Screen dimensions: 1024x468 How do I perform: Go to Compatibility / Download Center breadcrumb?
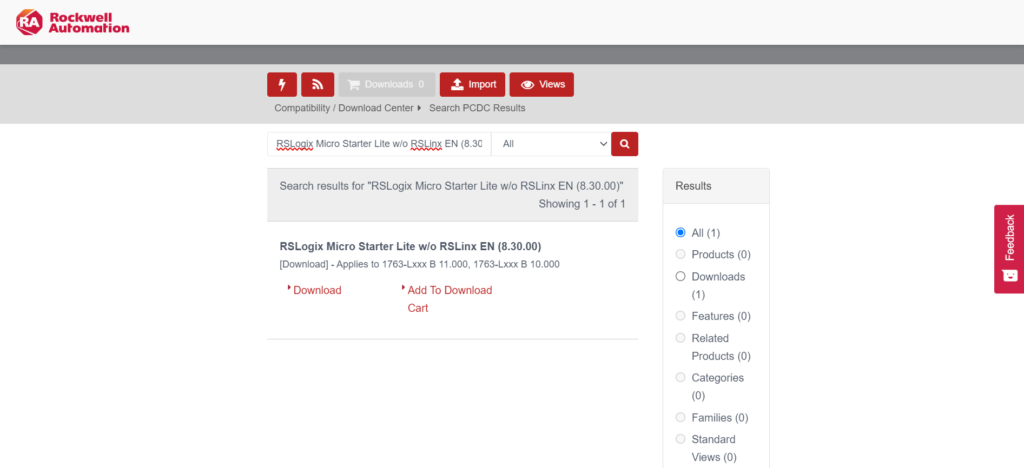(344, 108)
